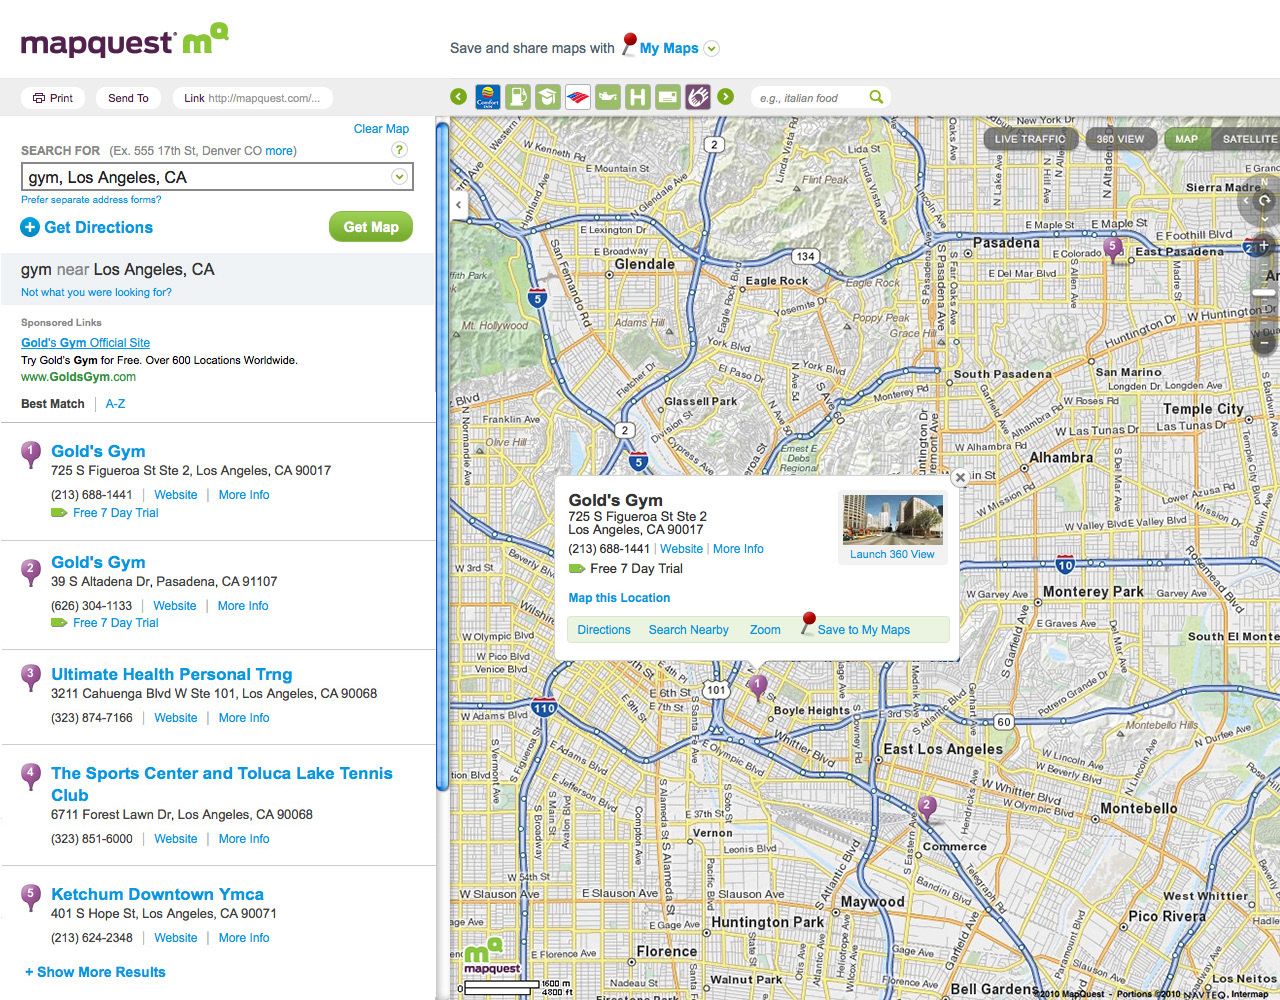Toggle the 360 View mode
The height and width of the screenshot is (1000, 1280).
(x=1120, y=139)
